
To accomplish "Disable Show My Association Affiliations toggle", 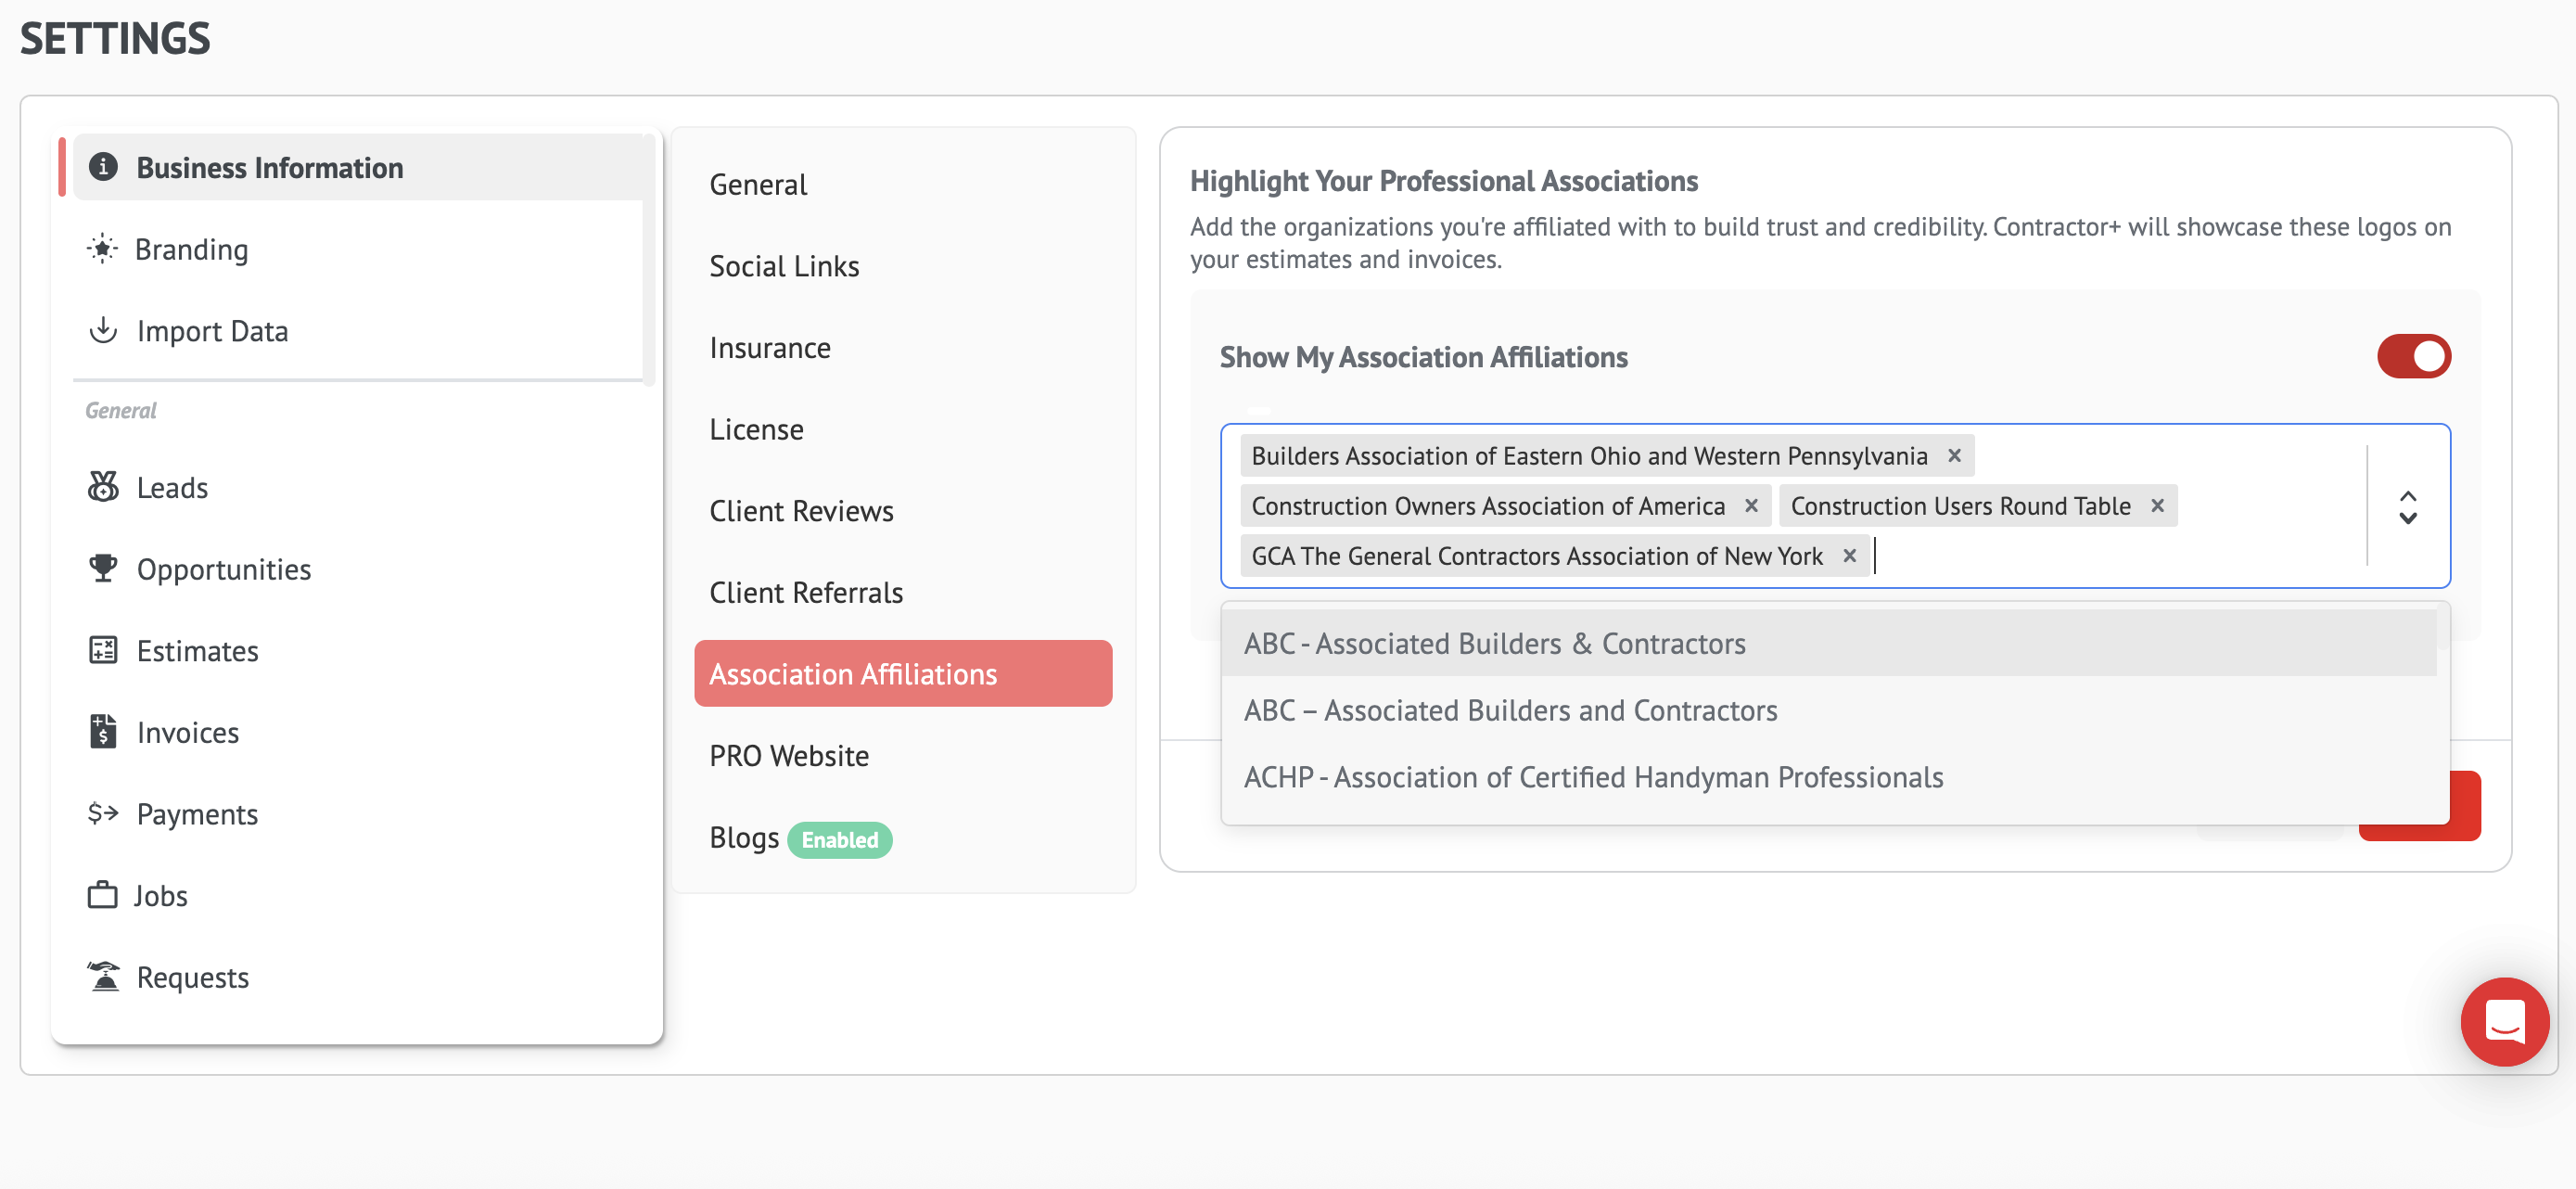I will coord(2413,357).
